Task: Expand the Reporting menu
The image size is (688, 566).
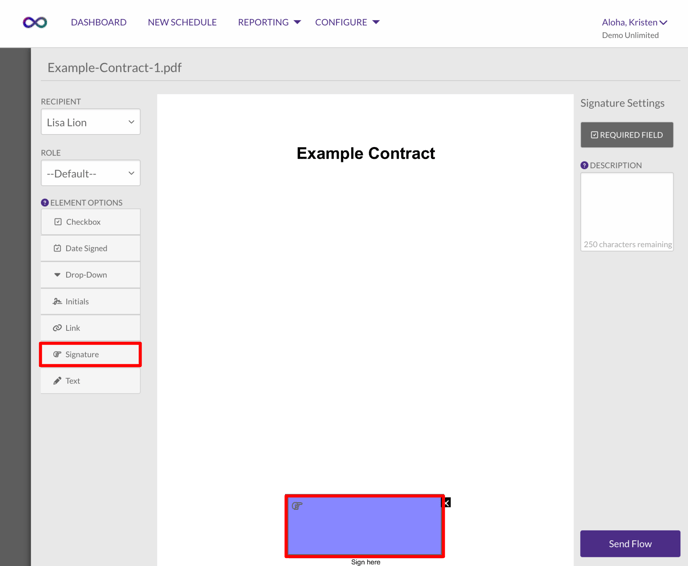Action: click(x=269, y=22)
